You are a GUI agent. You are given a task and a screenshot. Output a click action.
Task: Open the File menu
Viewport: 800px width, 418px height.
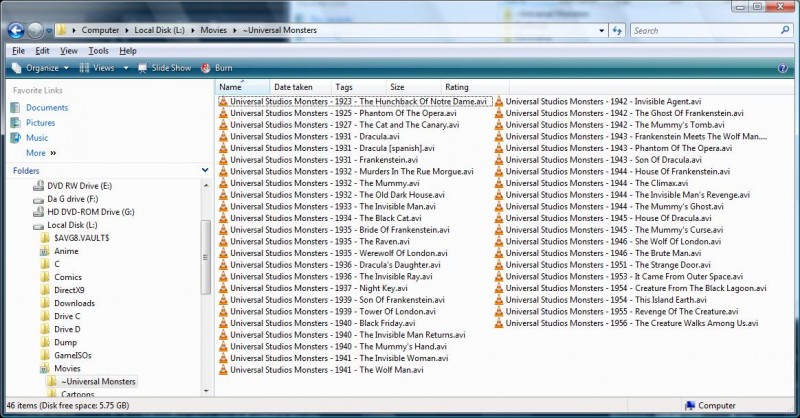[x=18, y=51]
